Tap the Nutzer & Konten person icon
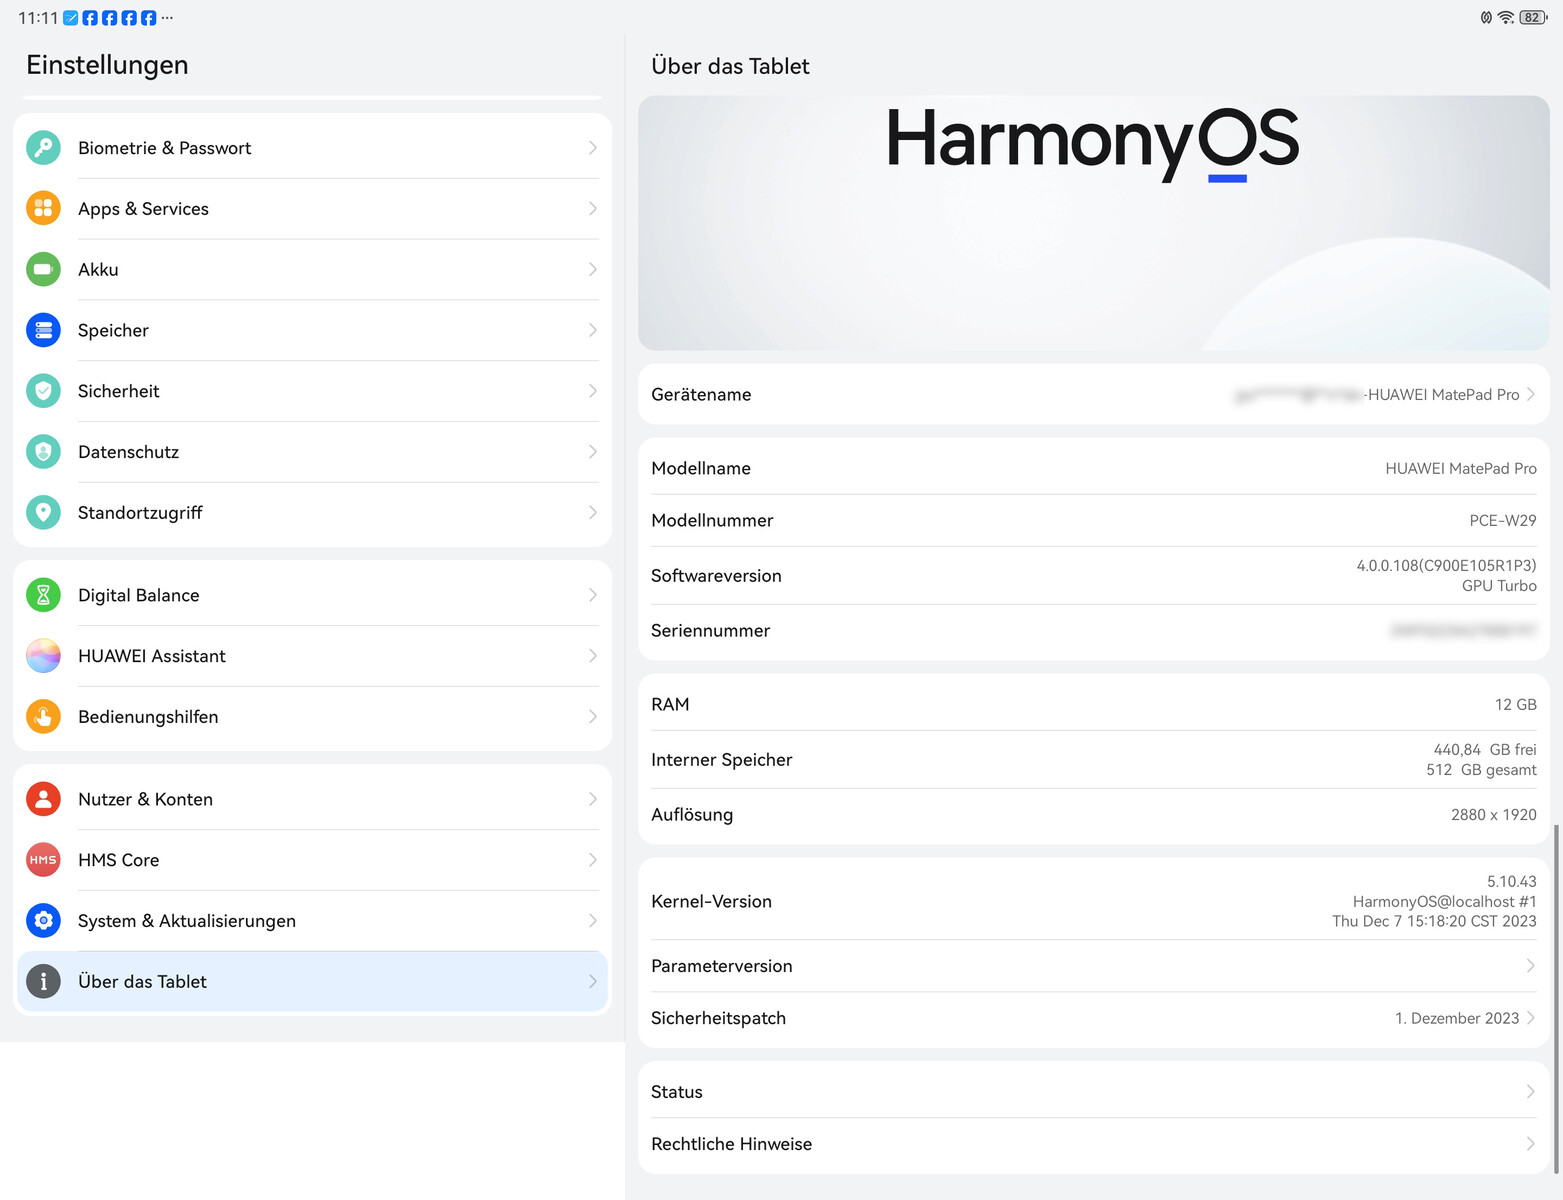1563x1200 pixels. coord(43,799)
